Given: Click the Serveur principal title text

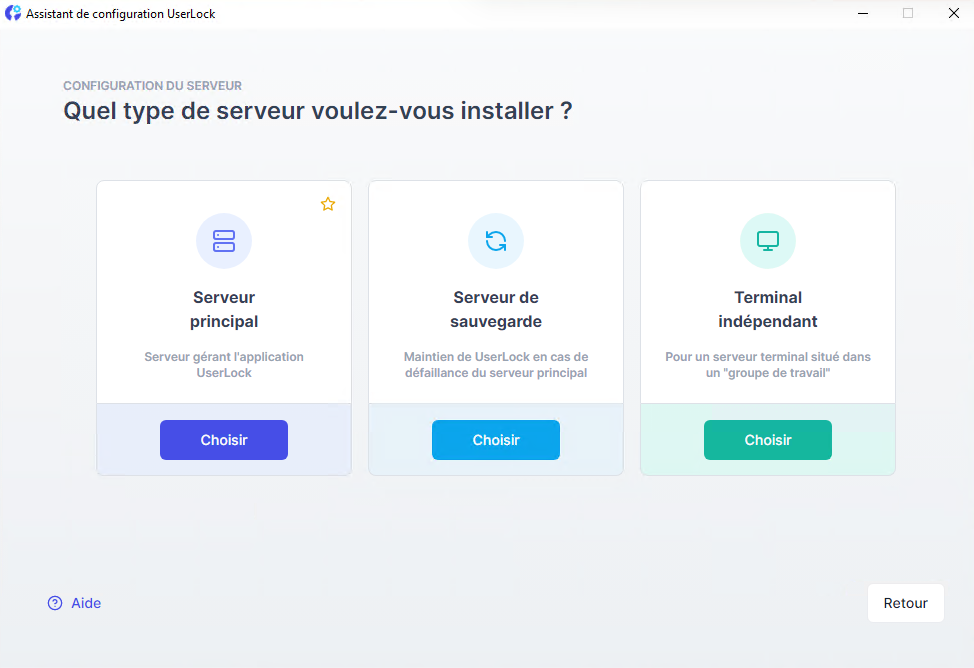Looking at the screenshot, I should [223, 308].
